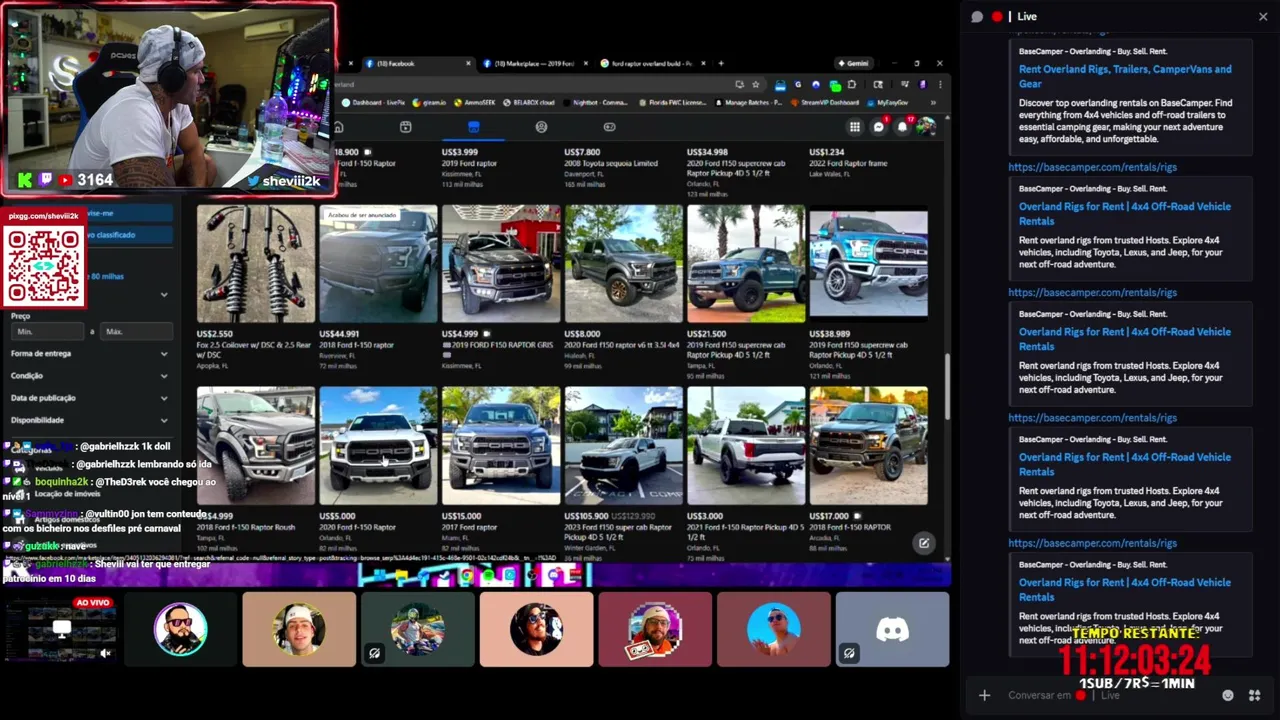Open a new Chrome tab with plus
Screen dimensions: 1280x720
[720, 63]
